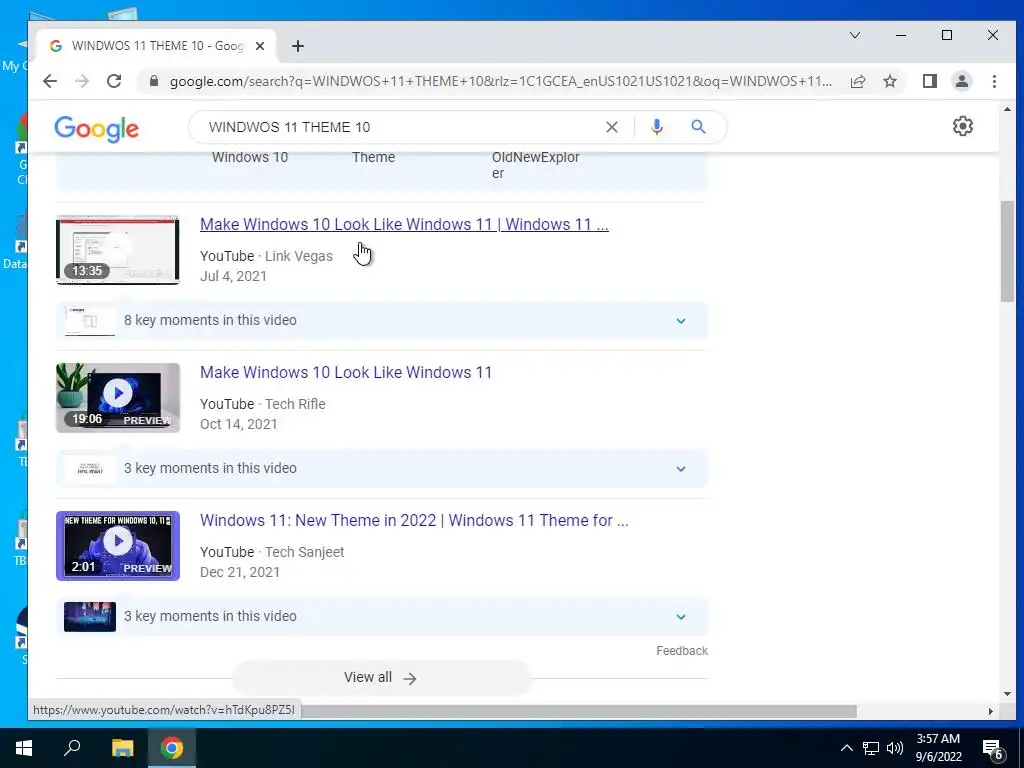The height and width of the screenshot is (768, 1024).
Task: Open the Chrome side panel icon
Action: (x=930, y=81)
